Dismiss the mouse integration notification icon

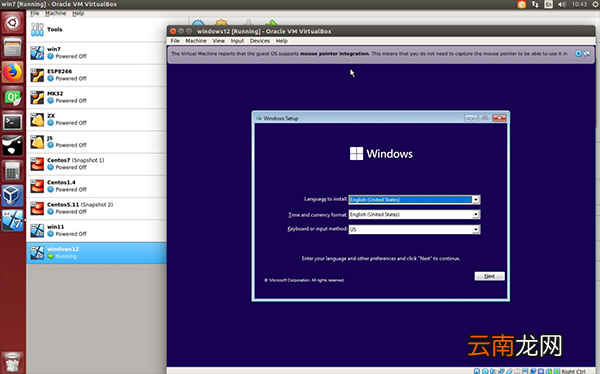pos(579,54)
